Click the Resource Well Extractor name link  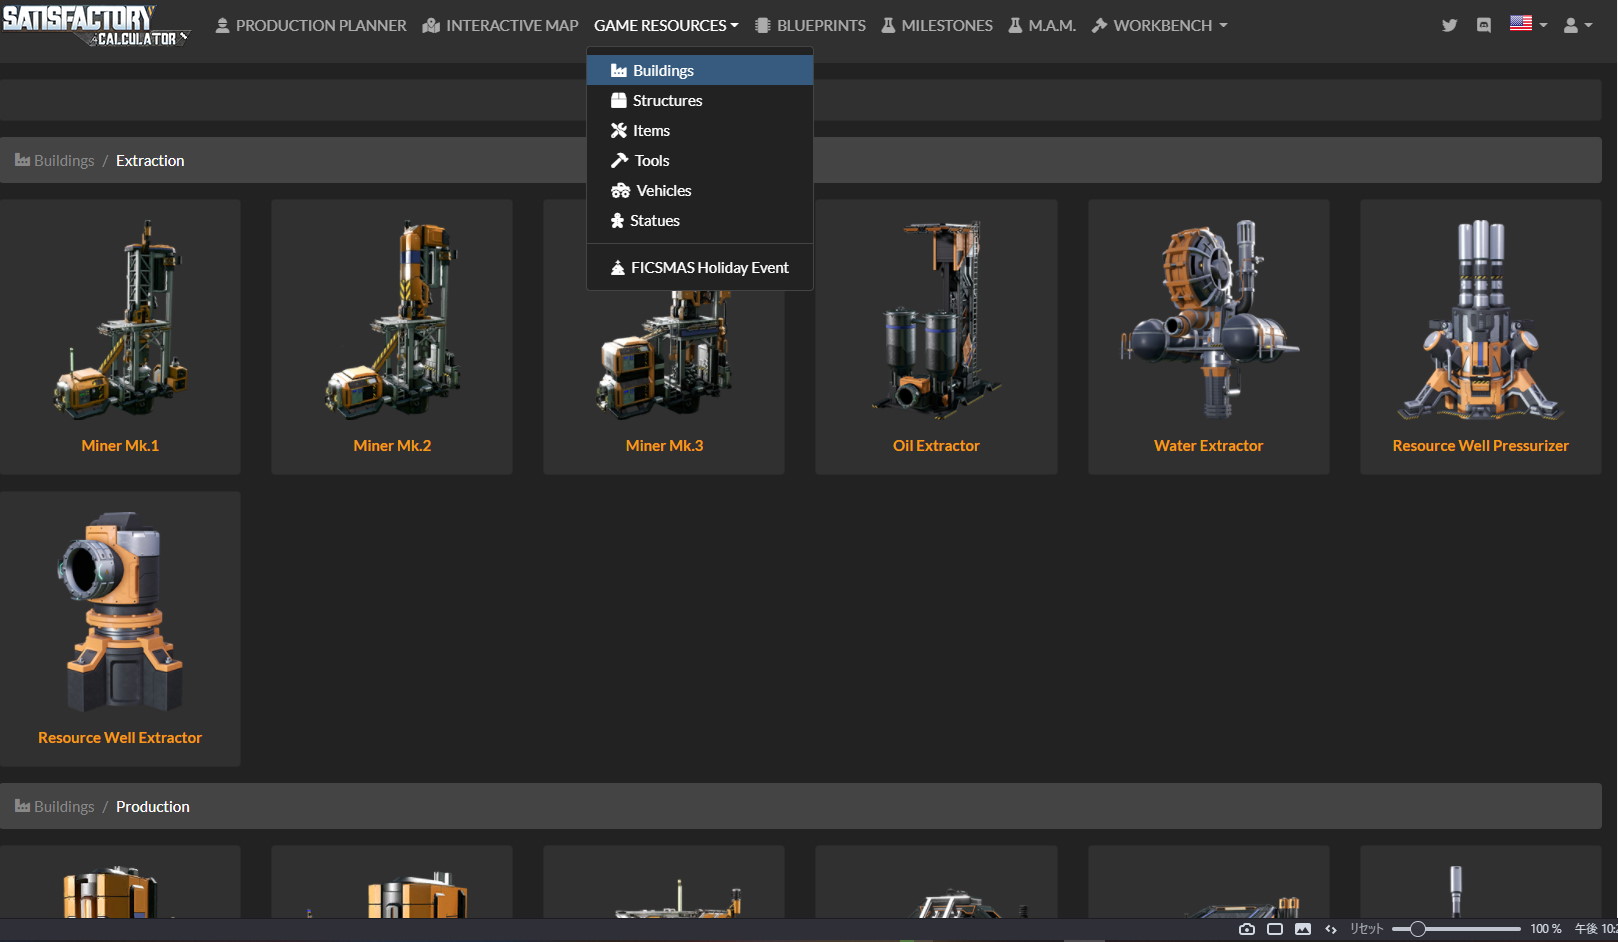click(120, 737)
